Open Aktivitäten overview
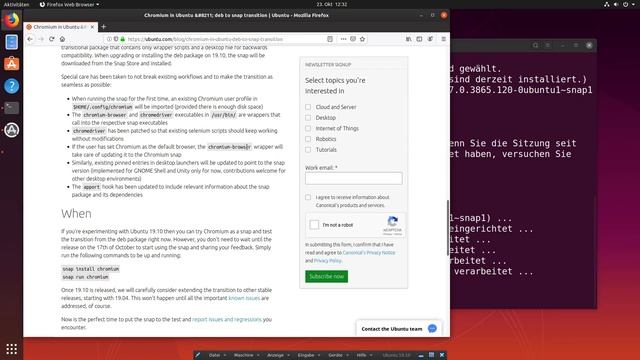The height and width of the screenshot is (360, 640). pos(16,4)
